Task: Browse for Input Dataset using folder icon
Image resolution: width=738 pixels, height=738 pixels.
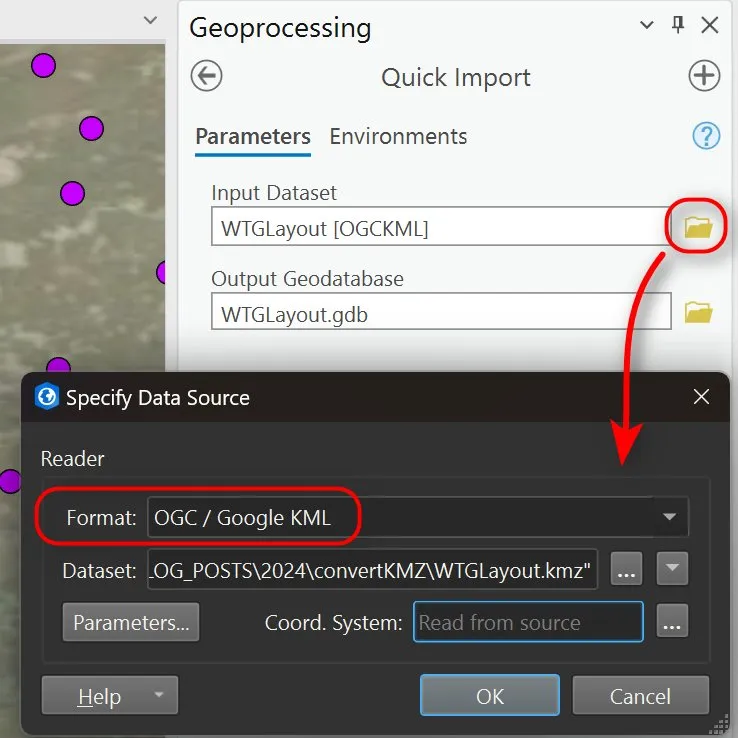Action: (698, 227)
